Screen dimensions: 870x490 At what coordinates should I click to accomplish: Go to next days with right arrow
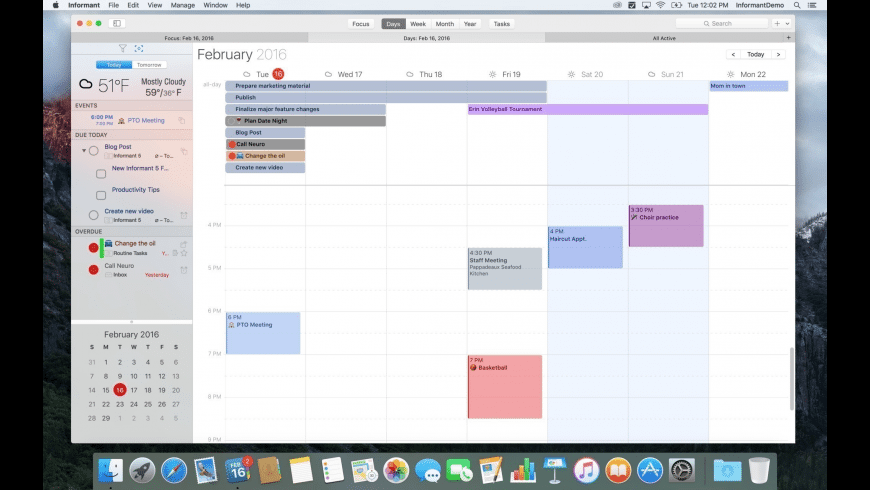(x=778, y=54)
